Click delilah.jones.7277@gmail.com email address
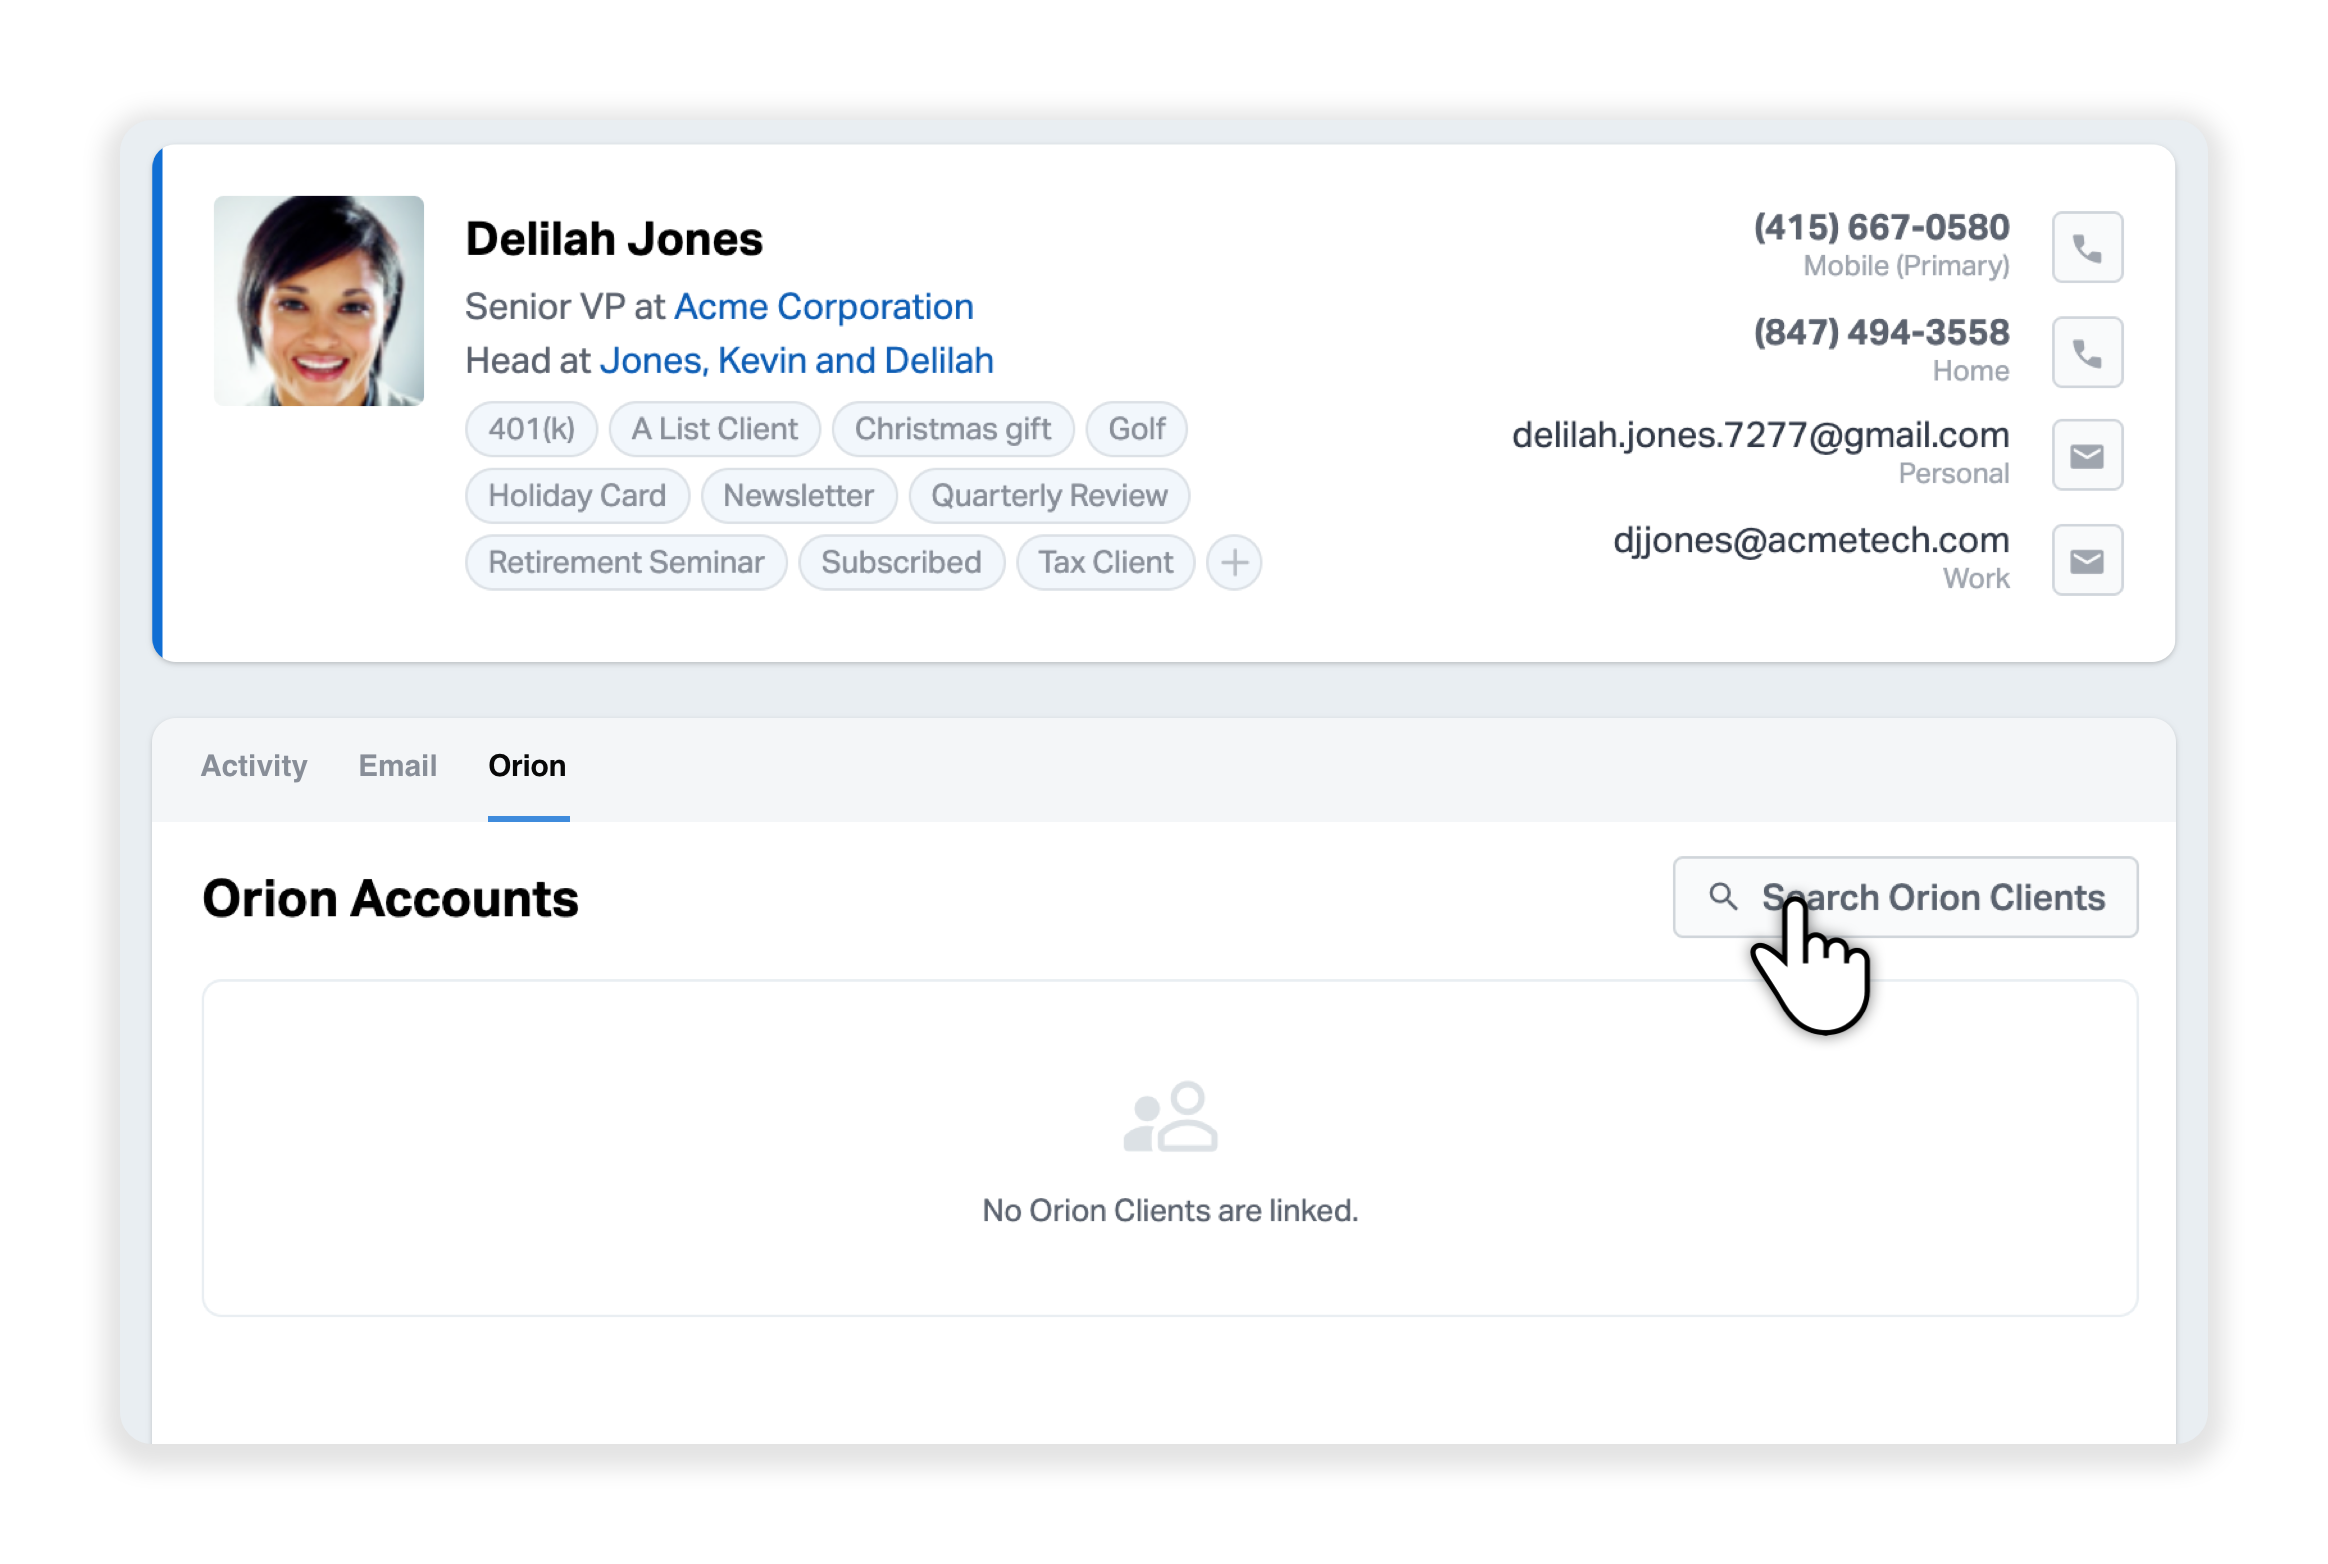Viewport: 2328px width, 1564px height. pos(1760,436)
